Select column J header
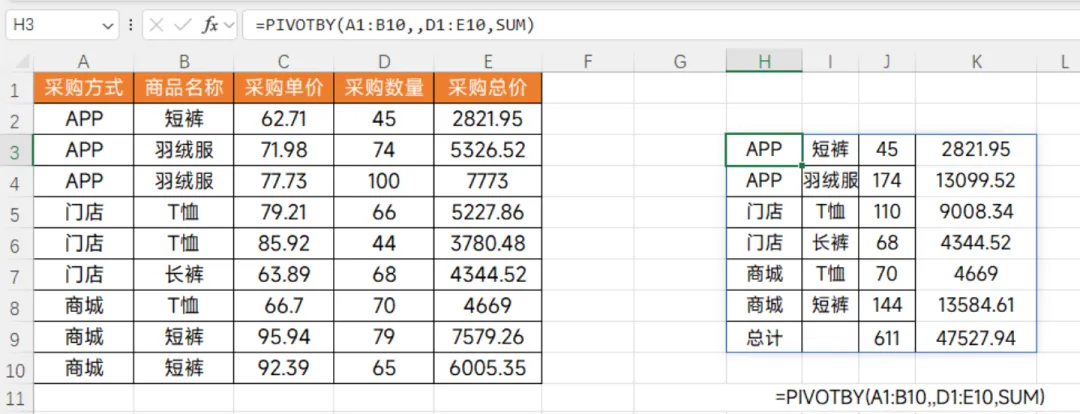This screenshot has height=414, width=1080. click(x=886, y=62)
